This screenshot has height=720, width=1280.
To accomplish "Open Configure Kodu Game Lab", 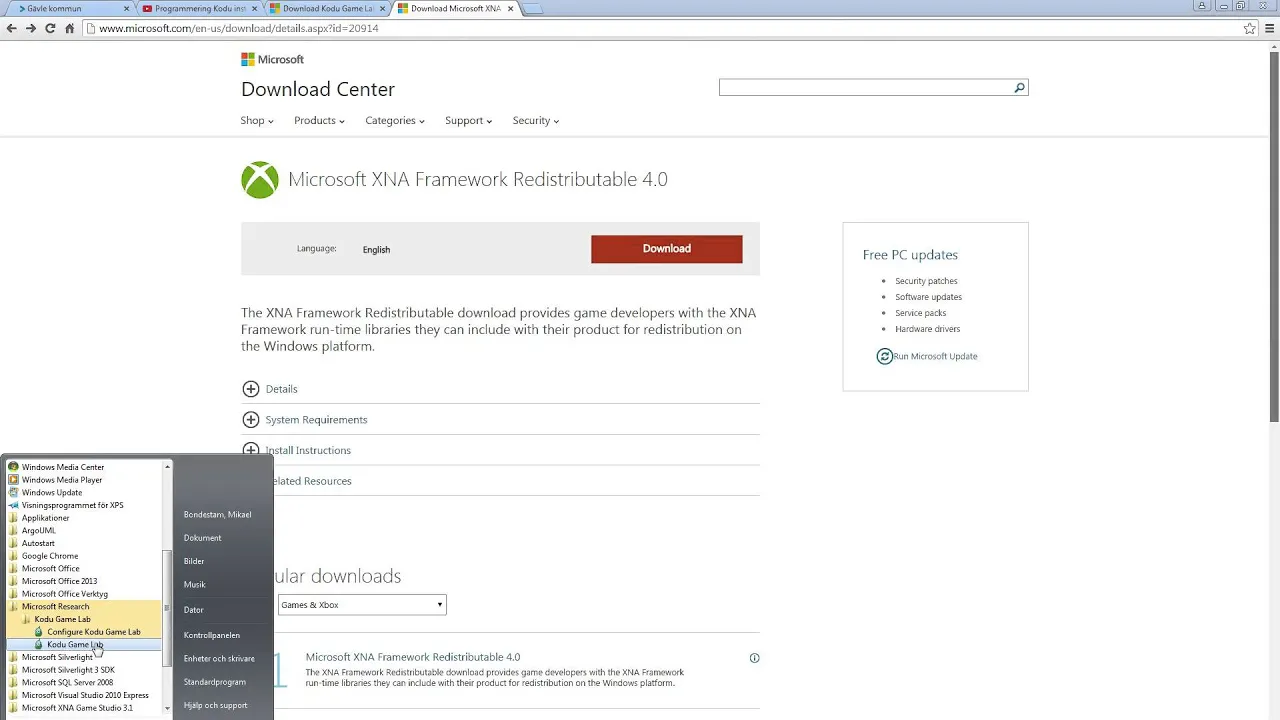I will [x=94, y=632].
